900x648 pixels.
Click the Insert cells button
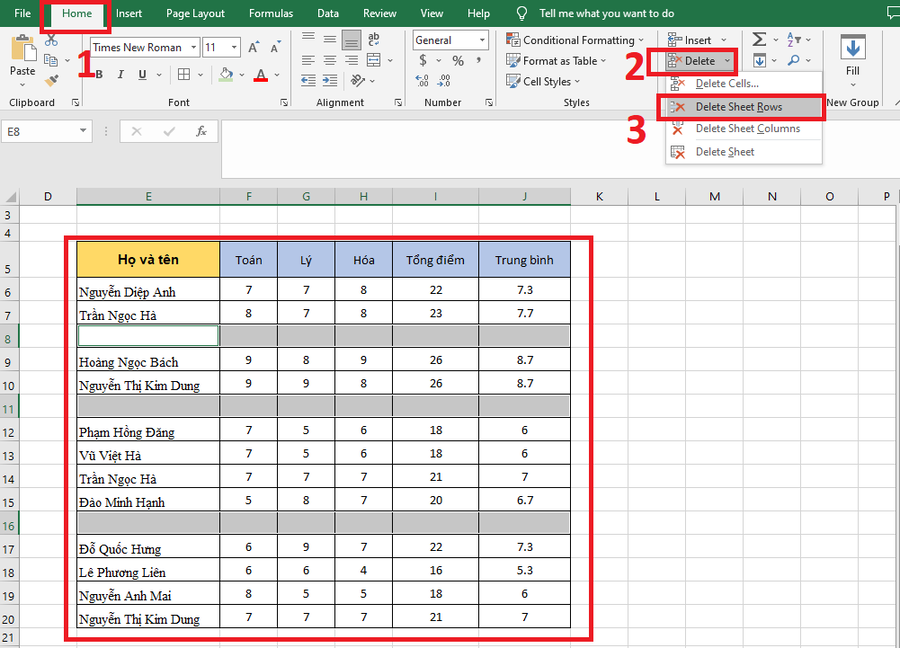click(690, 40)
